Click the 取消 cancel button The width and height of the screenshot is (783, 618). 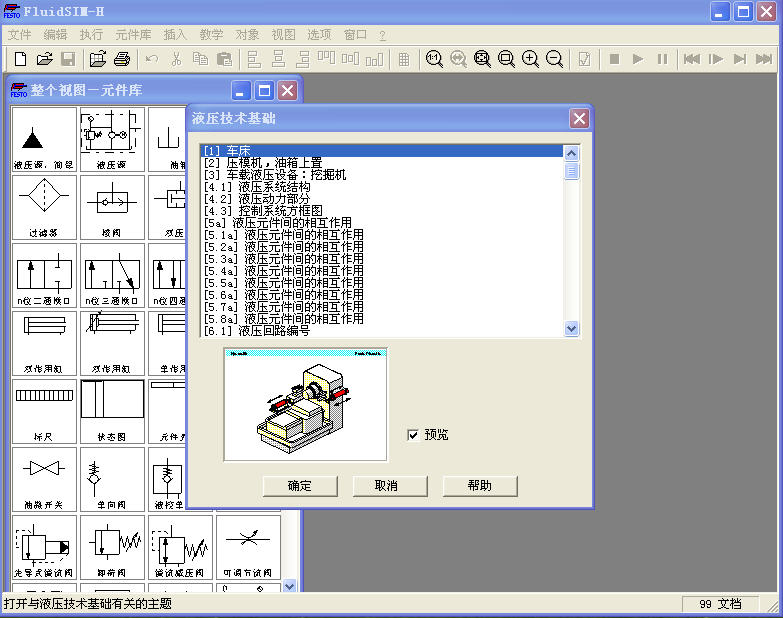[390, 486]
